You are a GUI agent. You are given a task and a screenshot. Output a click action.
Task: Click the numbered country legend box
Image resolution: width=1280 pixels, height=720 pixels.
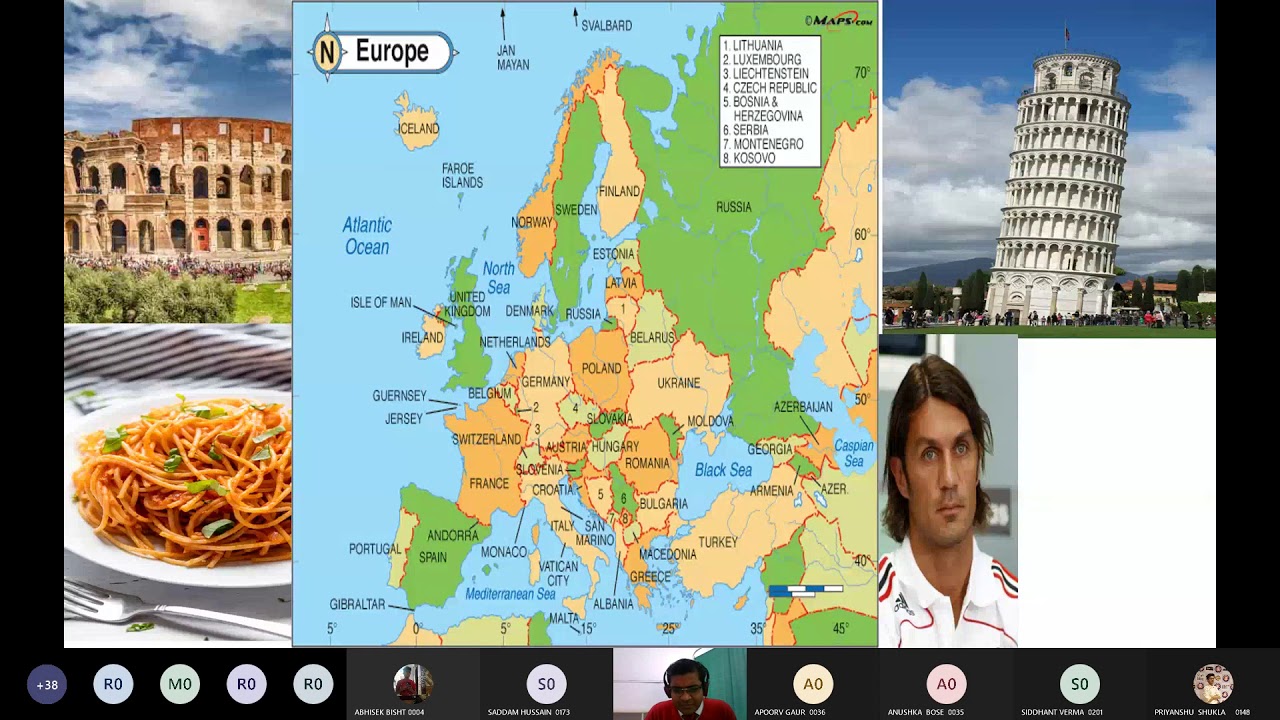coord(770,101)
